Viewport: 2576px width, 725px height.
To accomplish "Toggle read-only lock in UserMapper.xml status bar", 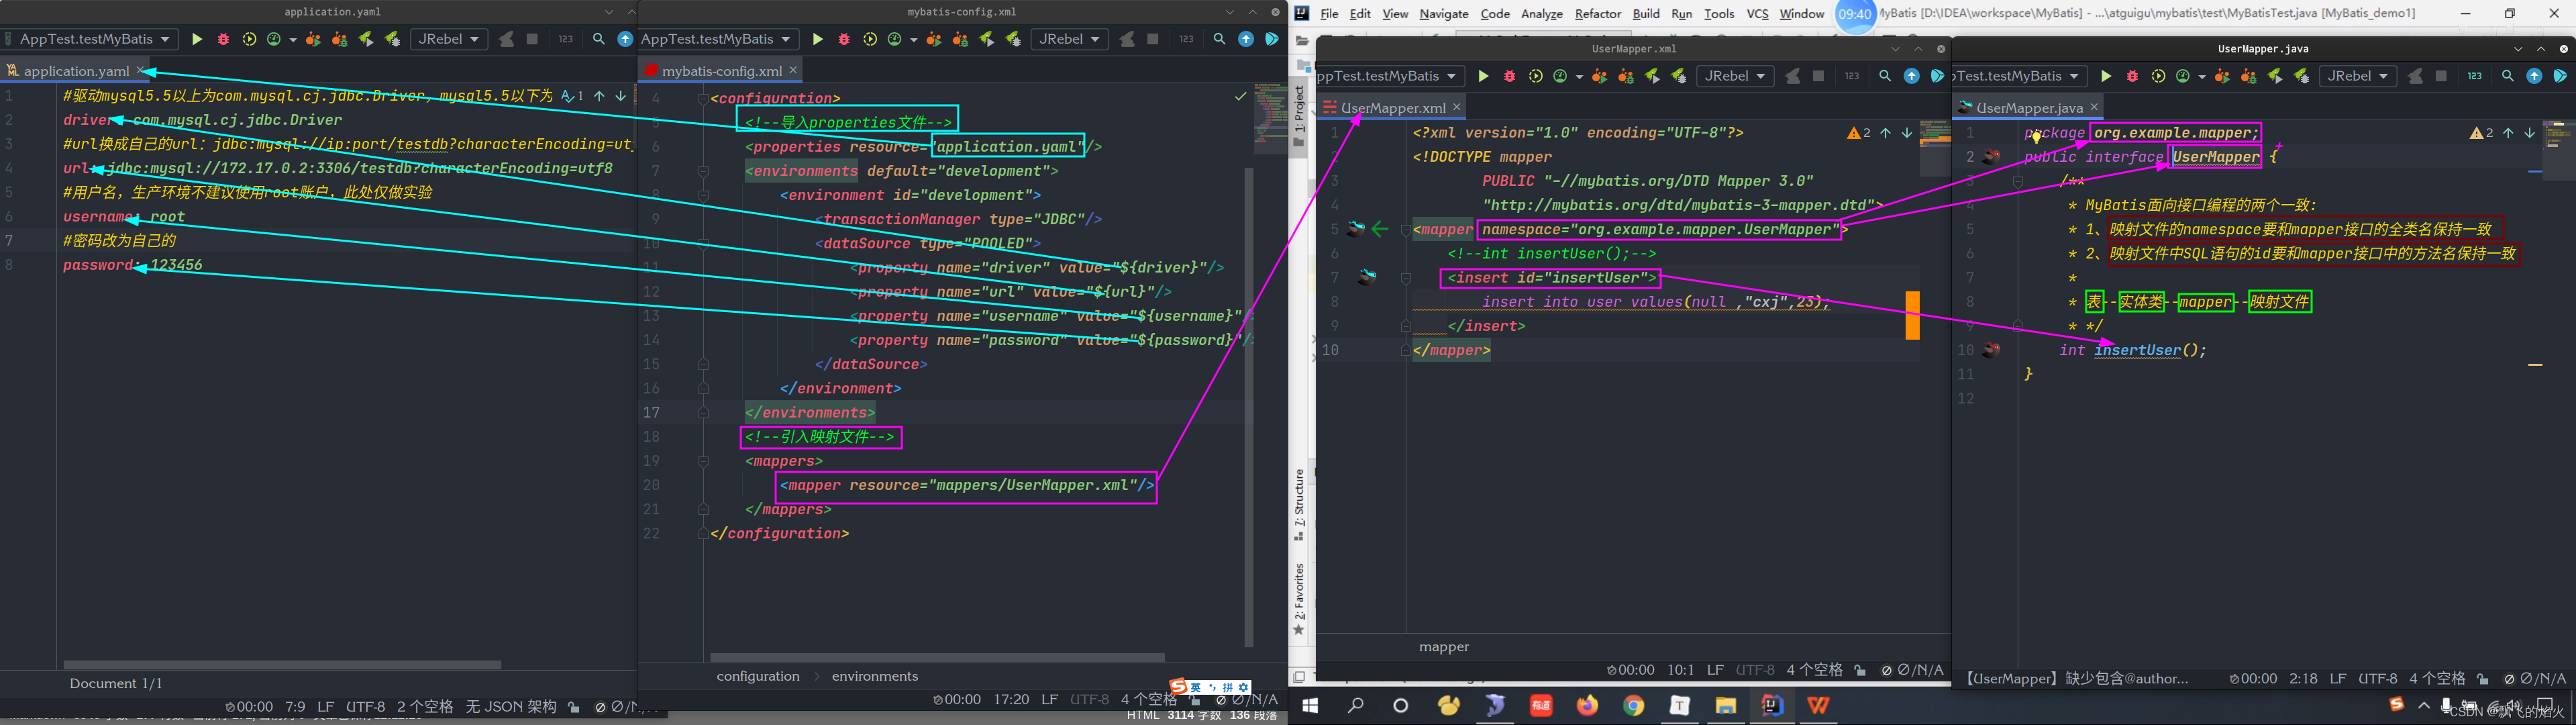I will [x=1859, y=670].
